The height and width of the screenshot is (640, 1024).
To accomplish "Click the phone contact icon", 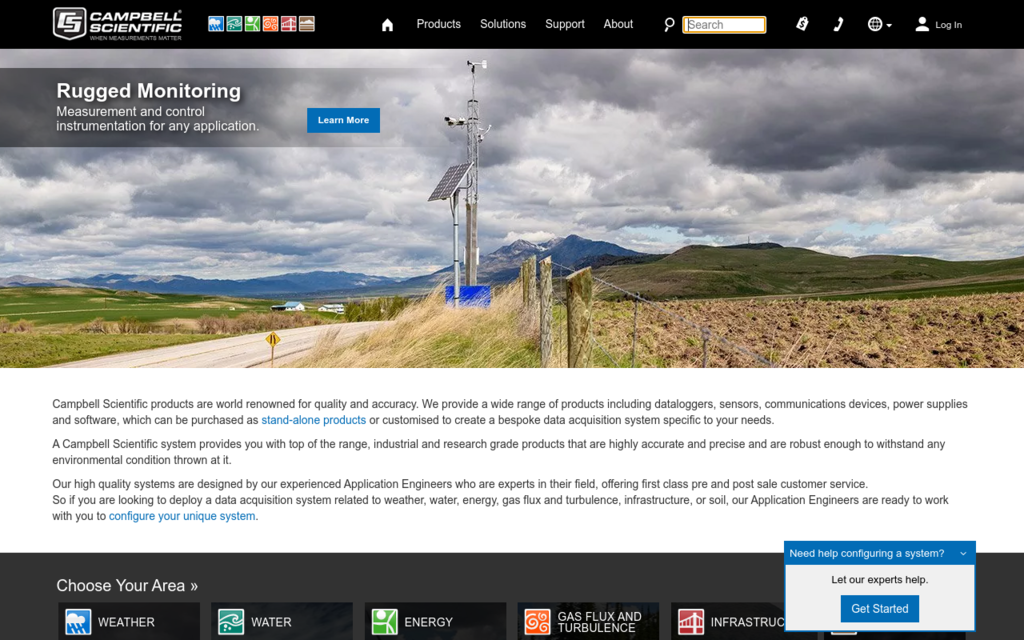I will click(x=838, y=24).
